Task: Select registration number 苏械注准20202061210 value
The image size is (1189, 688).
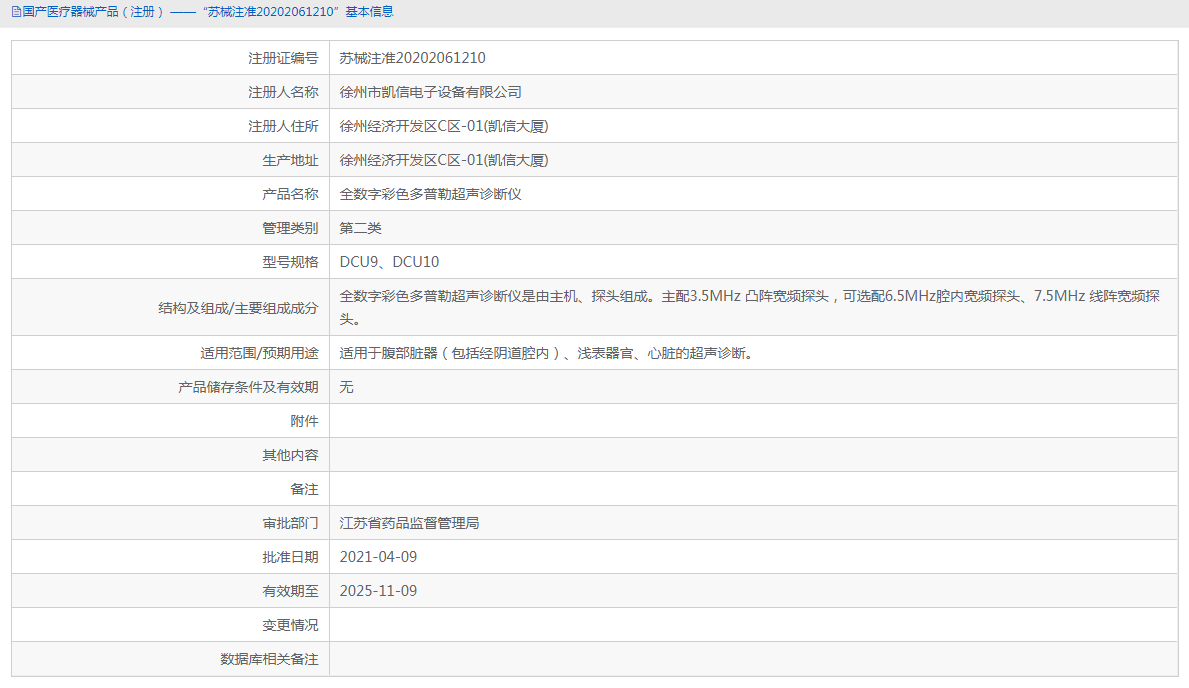Action: click(413, 58)
